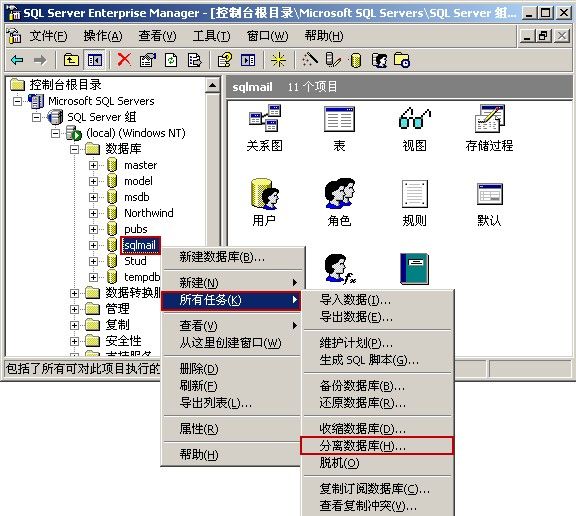Select the tempdb database tree item

[x=142, y=277]
